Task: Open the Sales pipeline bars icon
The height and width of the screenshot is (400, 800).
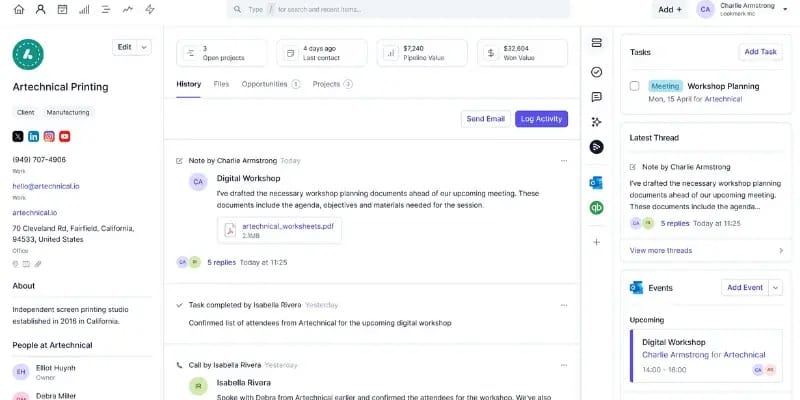Action: click(84, 9)
